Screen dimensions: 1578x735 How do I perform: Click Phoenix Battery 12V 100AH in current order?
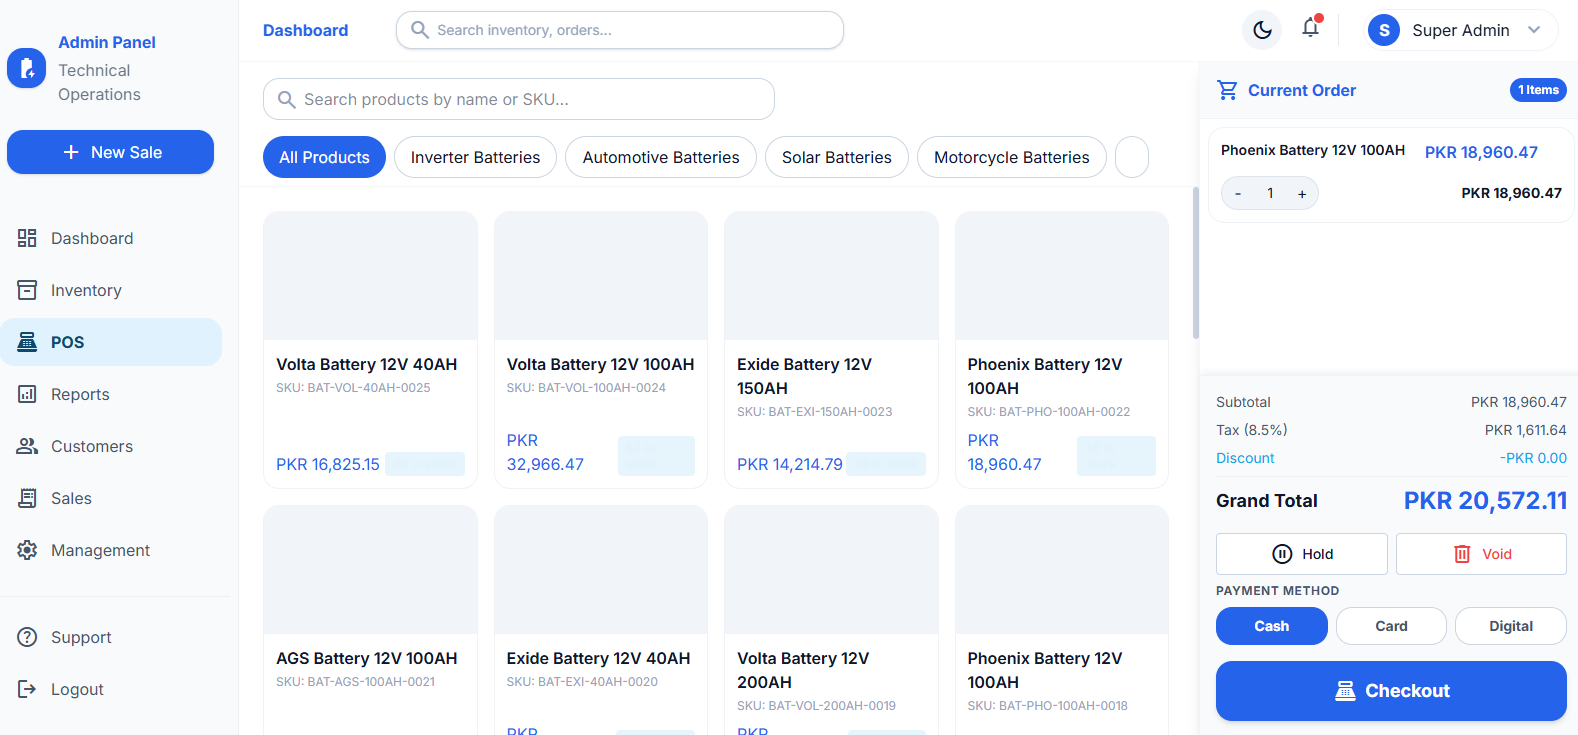pyautogui.click(x=1313, y=150)
